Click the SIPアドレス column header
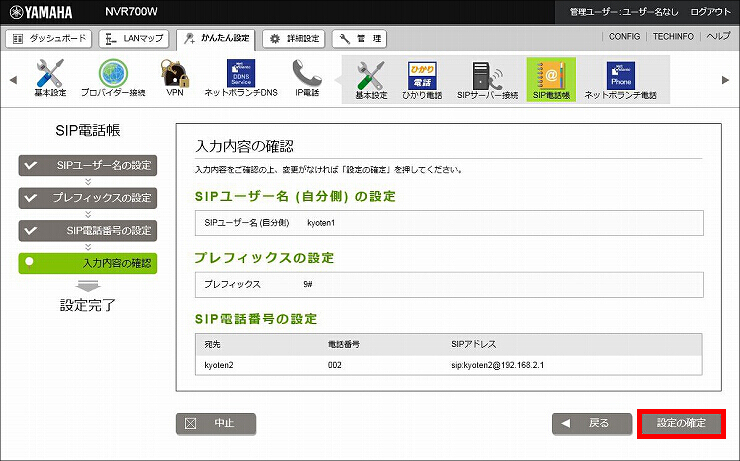This screenshot has width=740, height=461. pyautogui.click(x=473, y=344)
